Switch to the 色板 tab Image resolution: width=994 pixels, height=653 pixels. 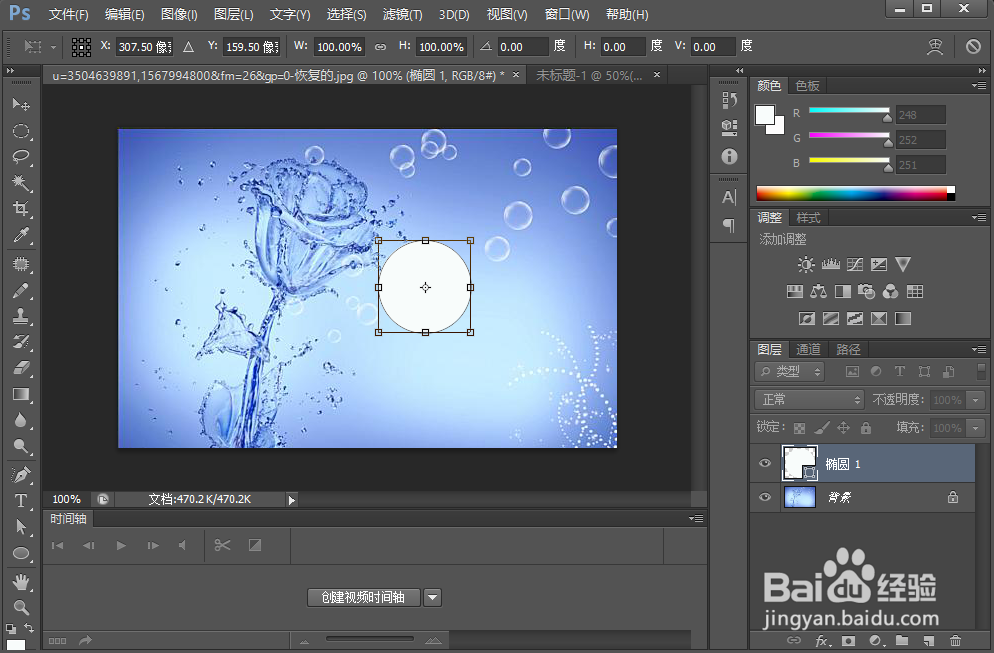click(808, 86)
